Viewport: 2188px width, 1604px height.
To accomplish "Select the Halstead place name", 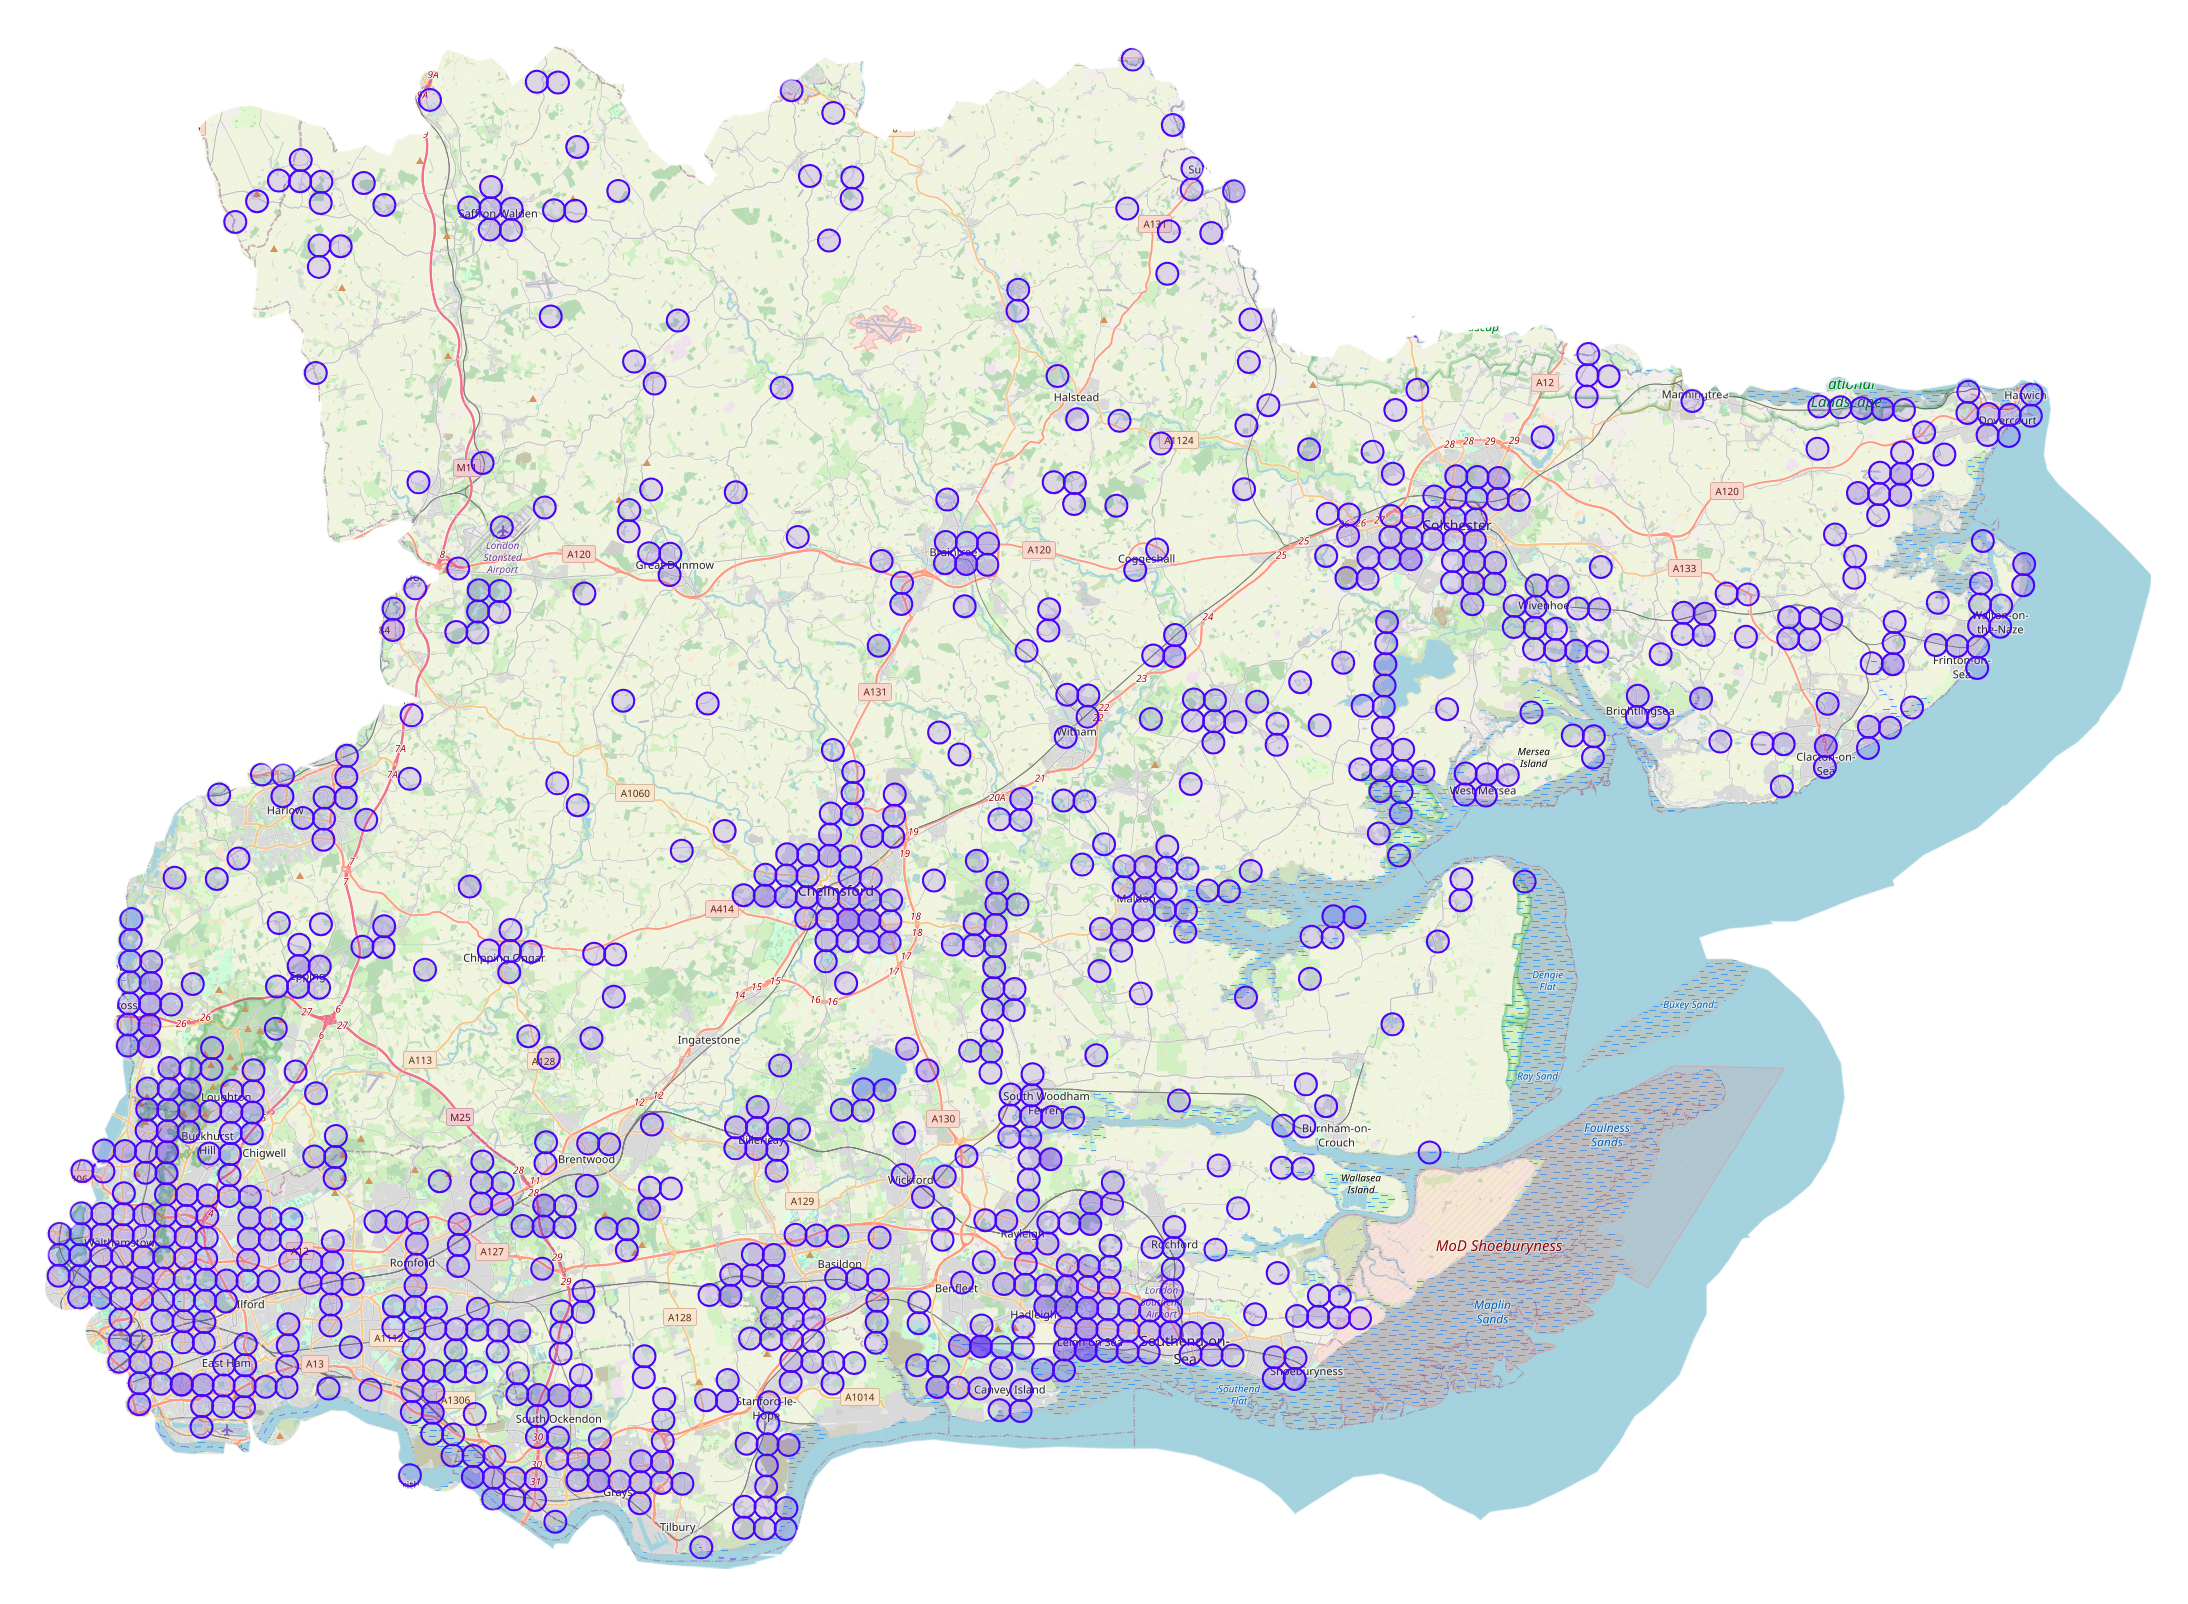I will [x=1076, y=397].
